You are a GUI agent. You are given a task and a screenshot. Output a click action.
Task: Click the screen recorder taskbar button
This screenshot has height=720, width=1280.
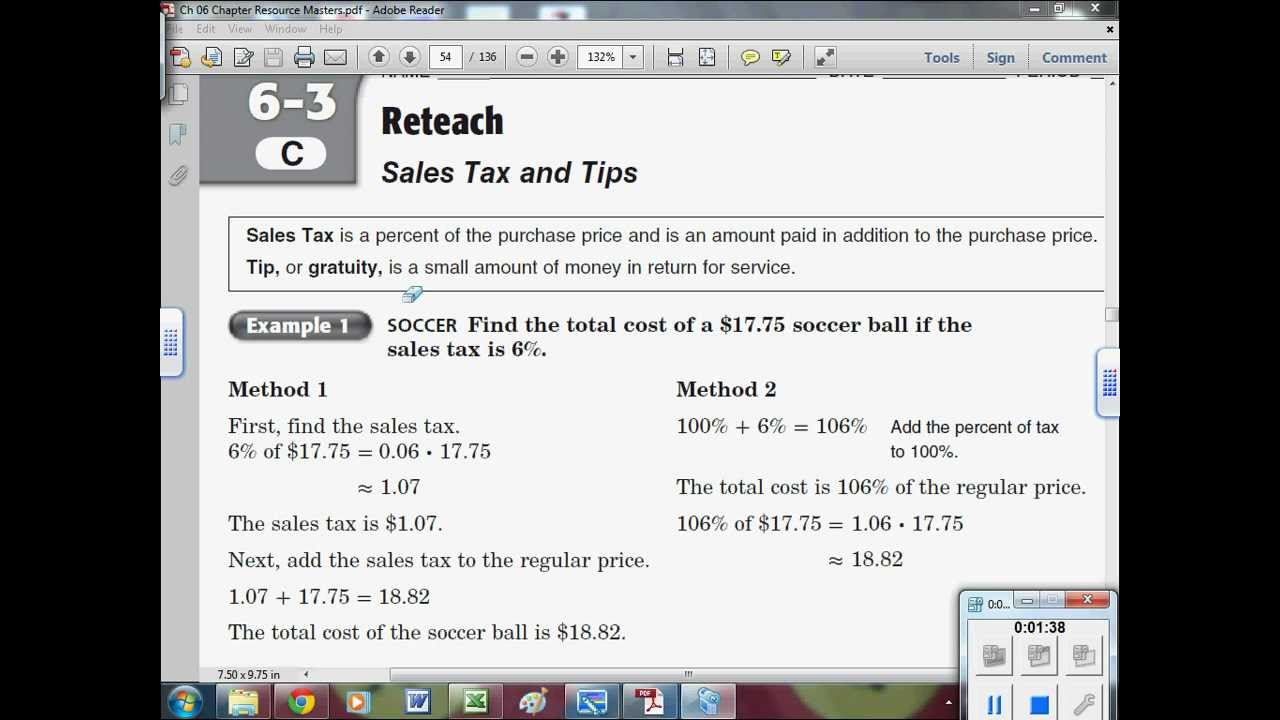tap(709, 702)
